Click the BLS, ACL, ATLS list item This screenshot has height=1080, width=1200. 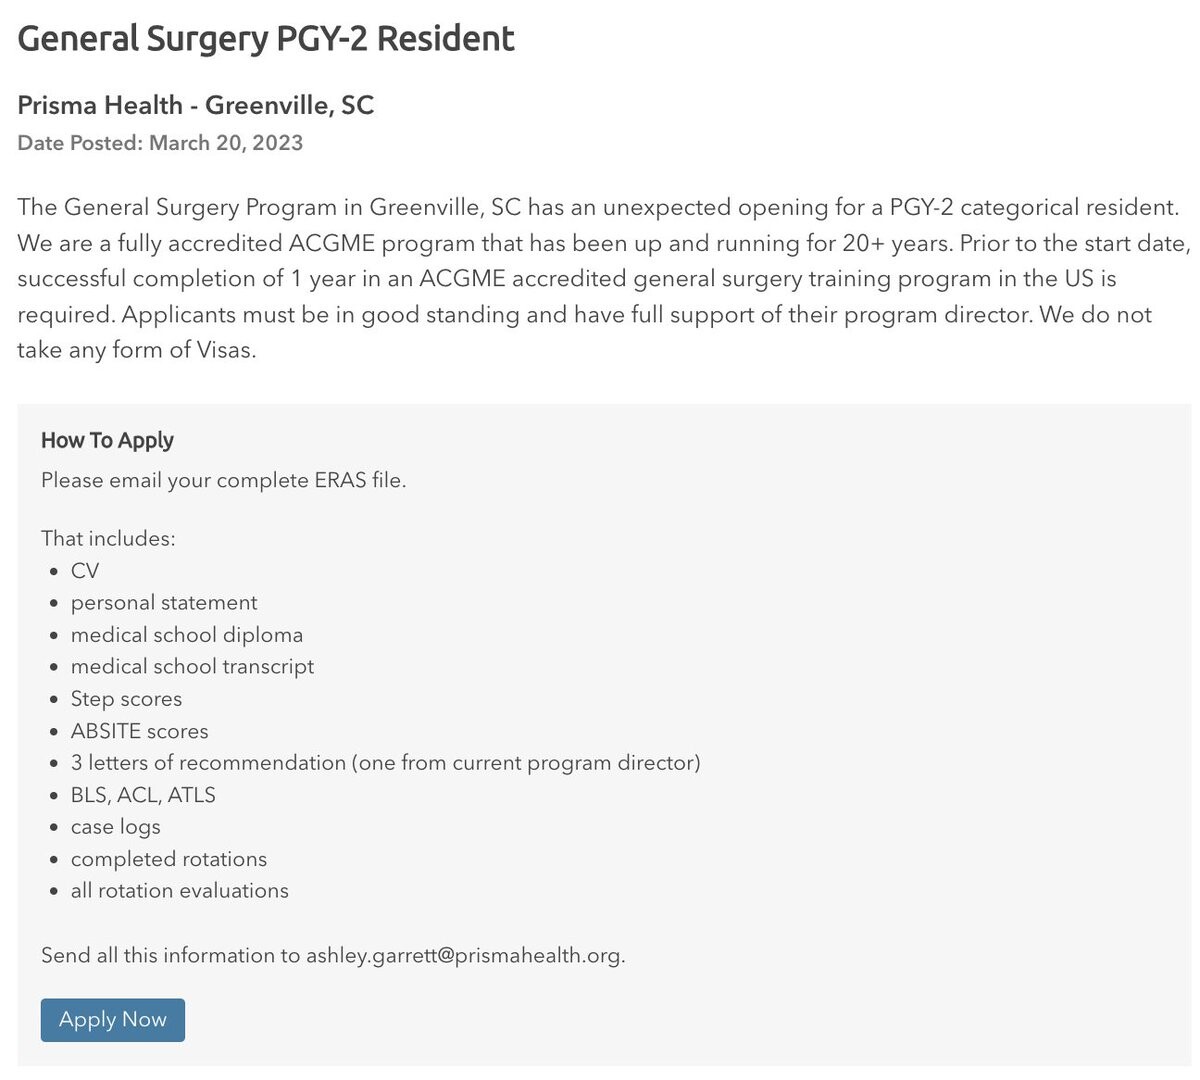(x=143, y=795)
